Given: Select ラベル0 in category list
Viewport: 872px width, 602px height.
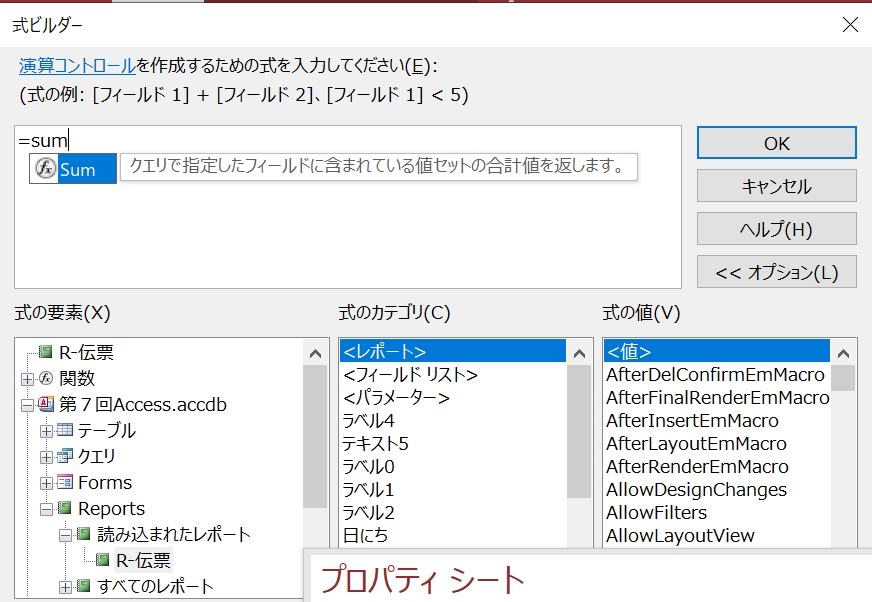Looking at the screenshot, I should [x=453, y=466].
